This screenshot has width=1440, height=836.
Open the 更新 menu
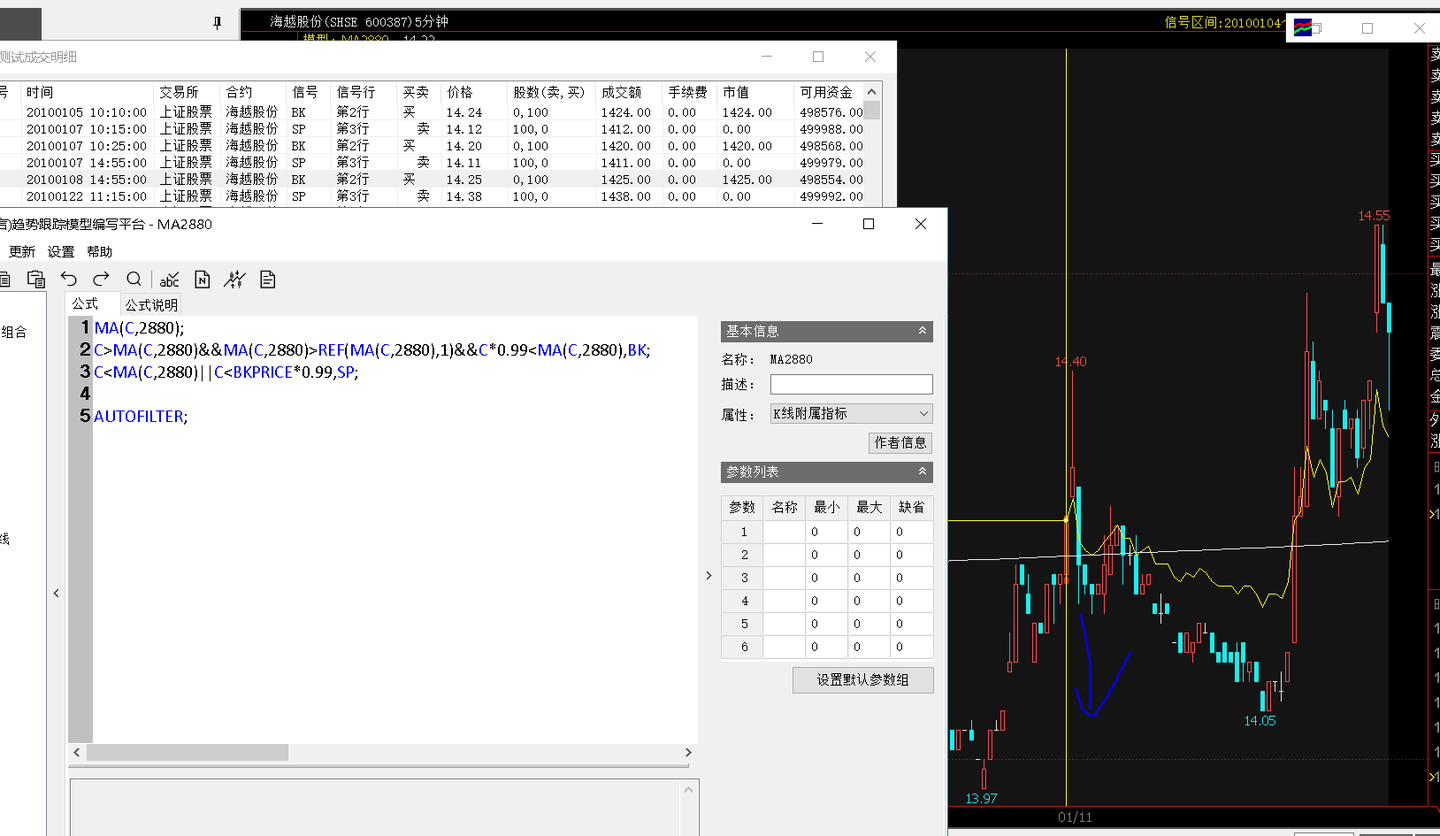[22, 252]
